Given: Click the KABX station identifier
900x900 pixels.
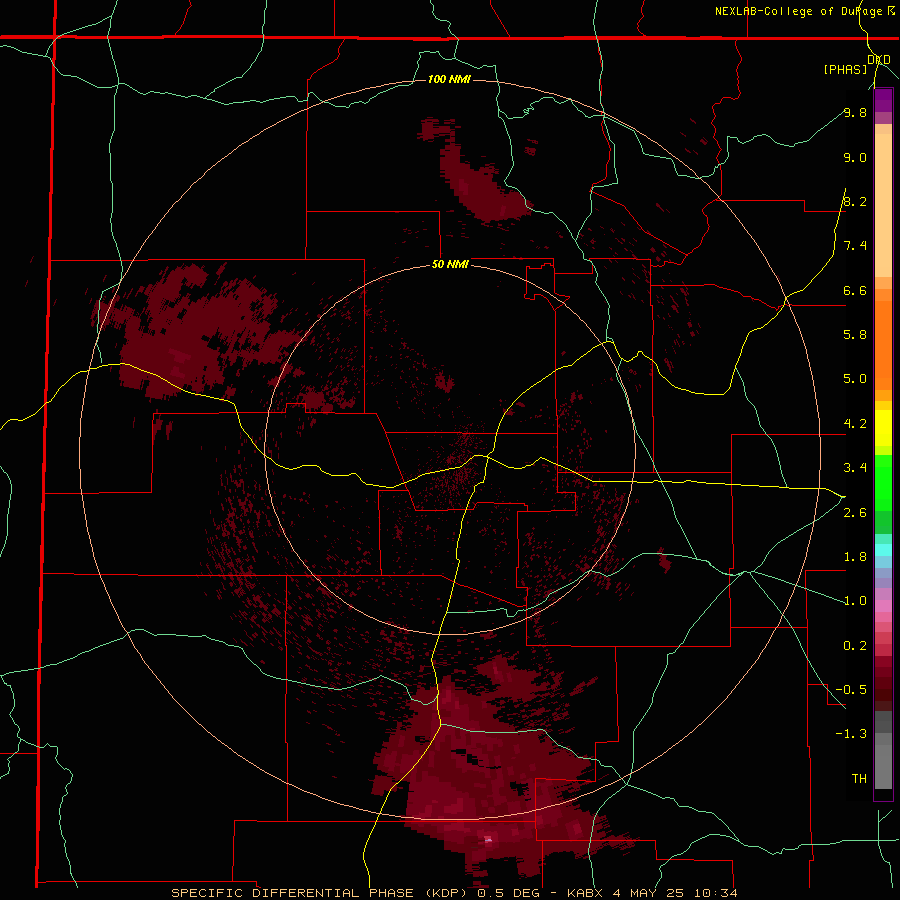Looking at the screenshot, I should click(x=584, y=893).
